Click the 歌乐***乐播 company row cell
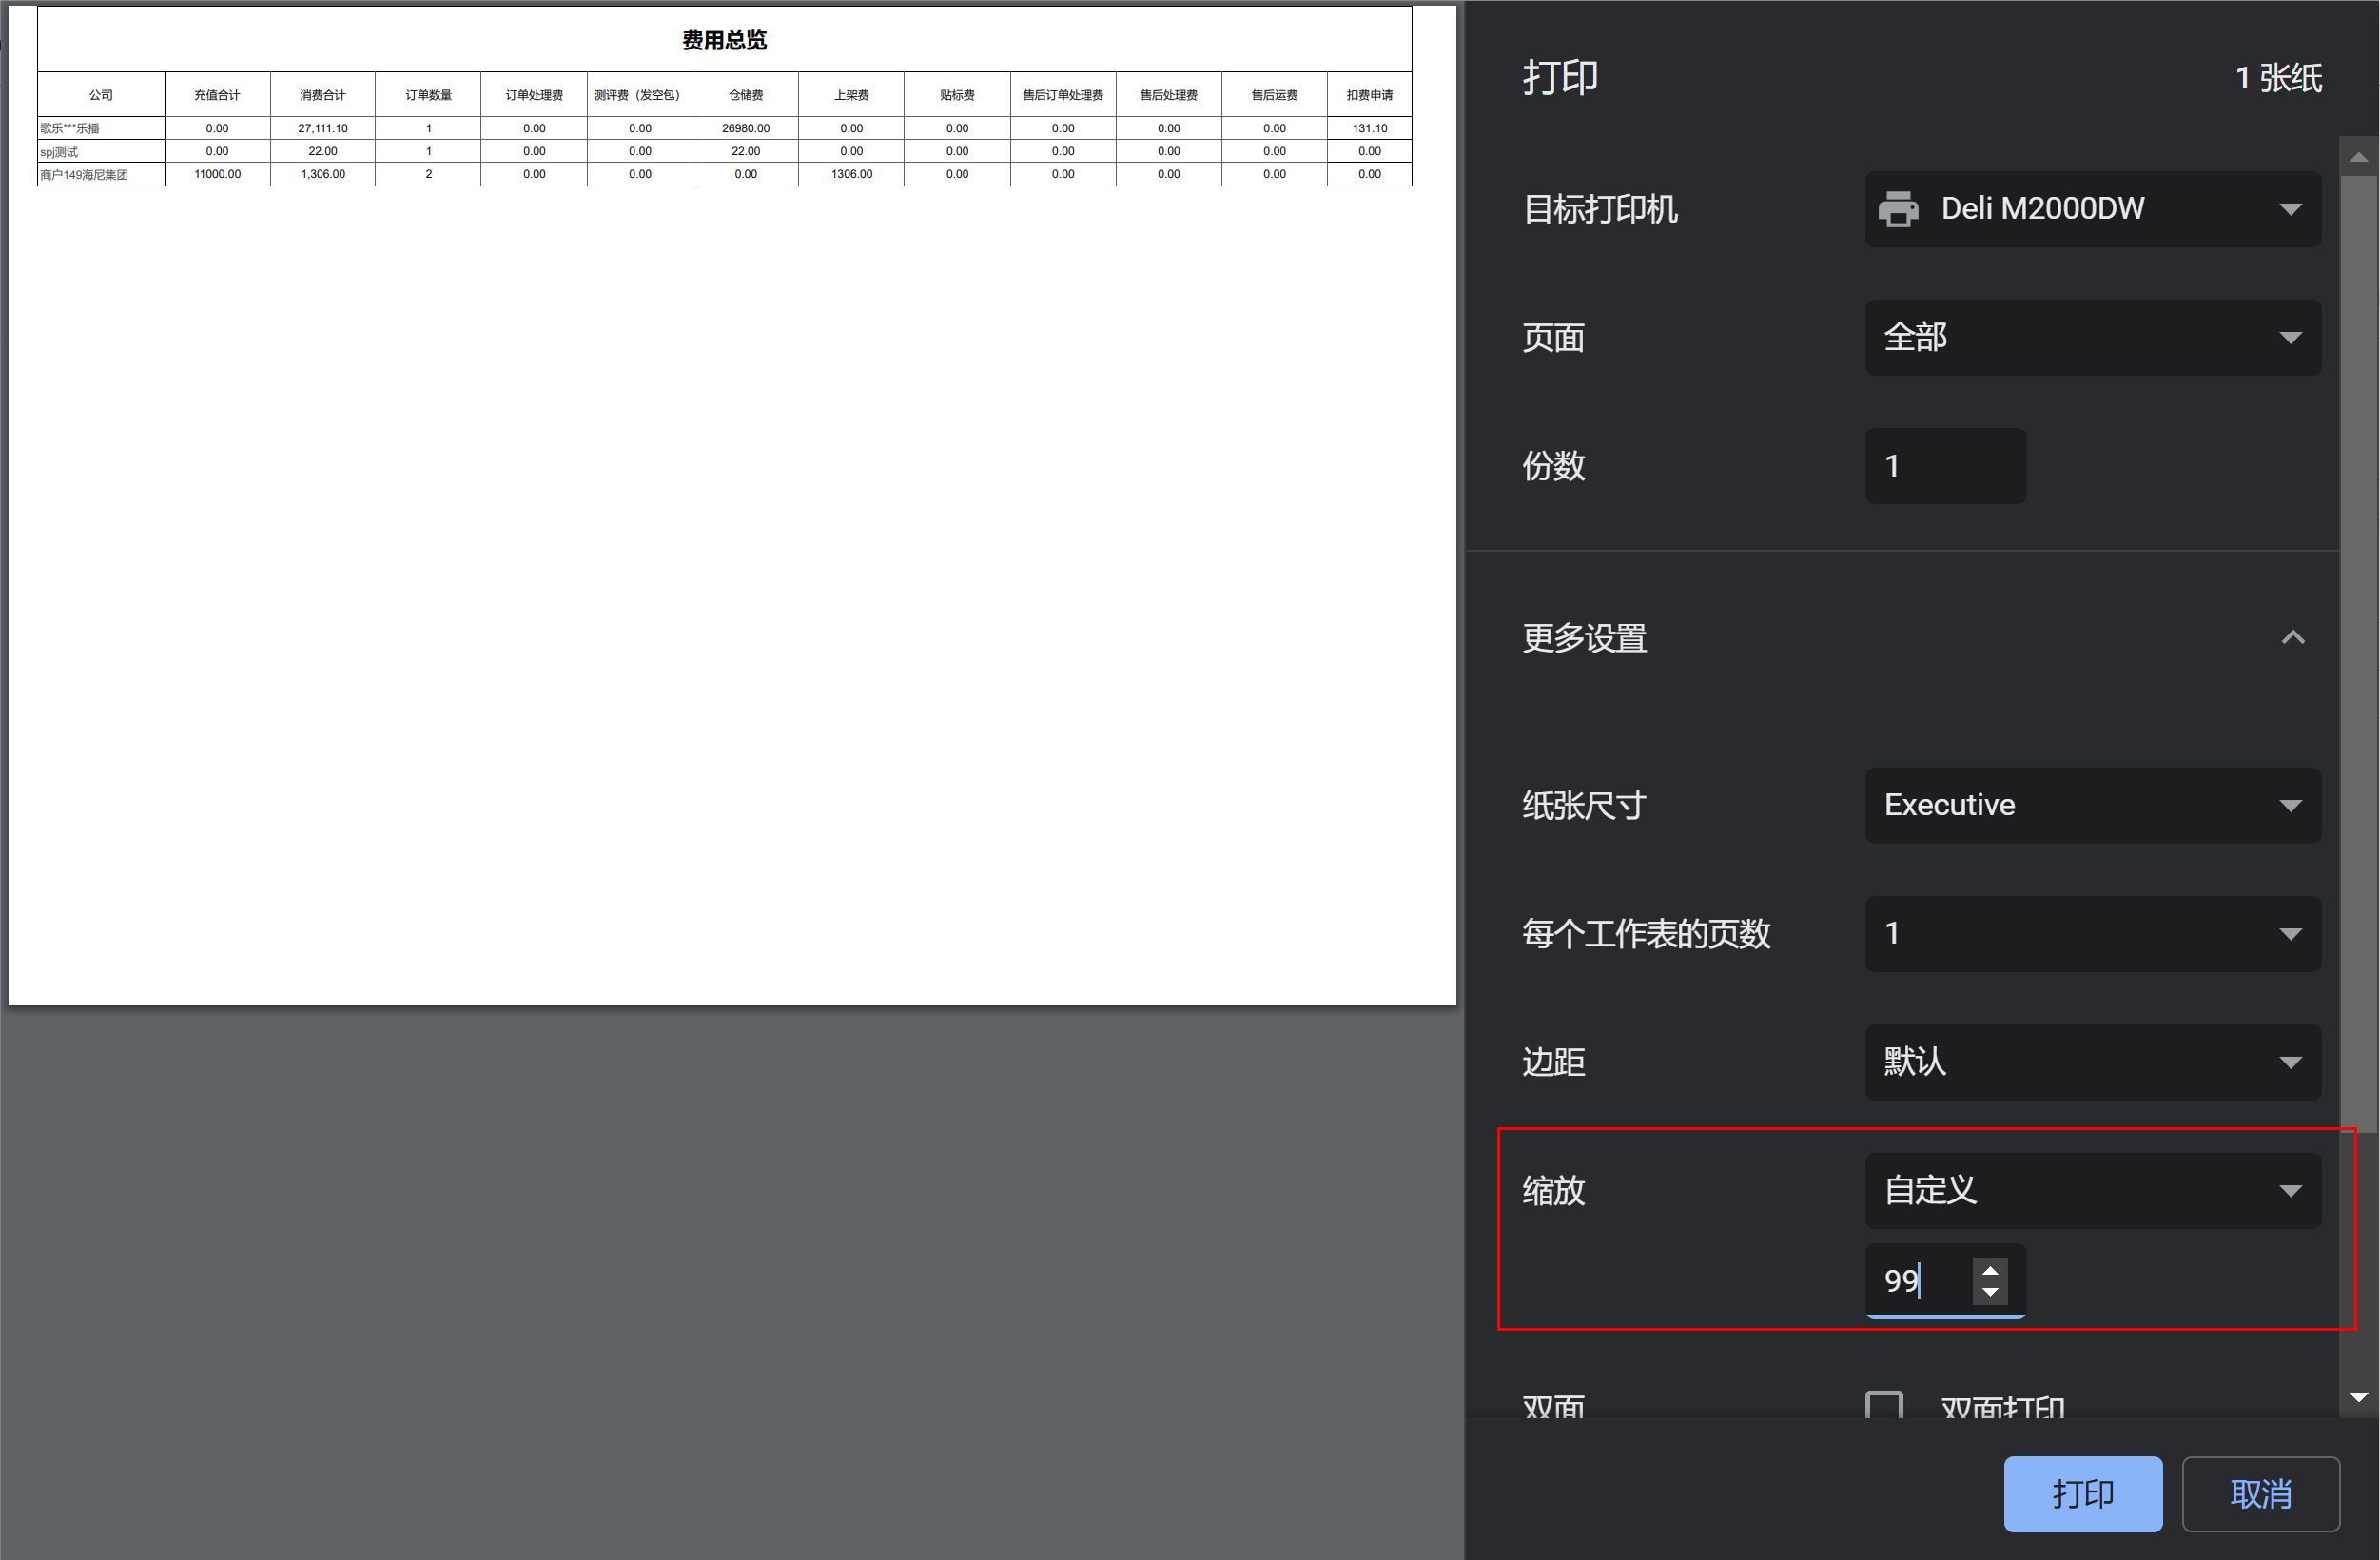The width and height of the screenshot is (2380, 1560). pos(101,128)
